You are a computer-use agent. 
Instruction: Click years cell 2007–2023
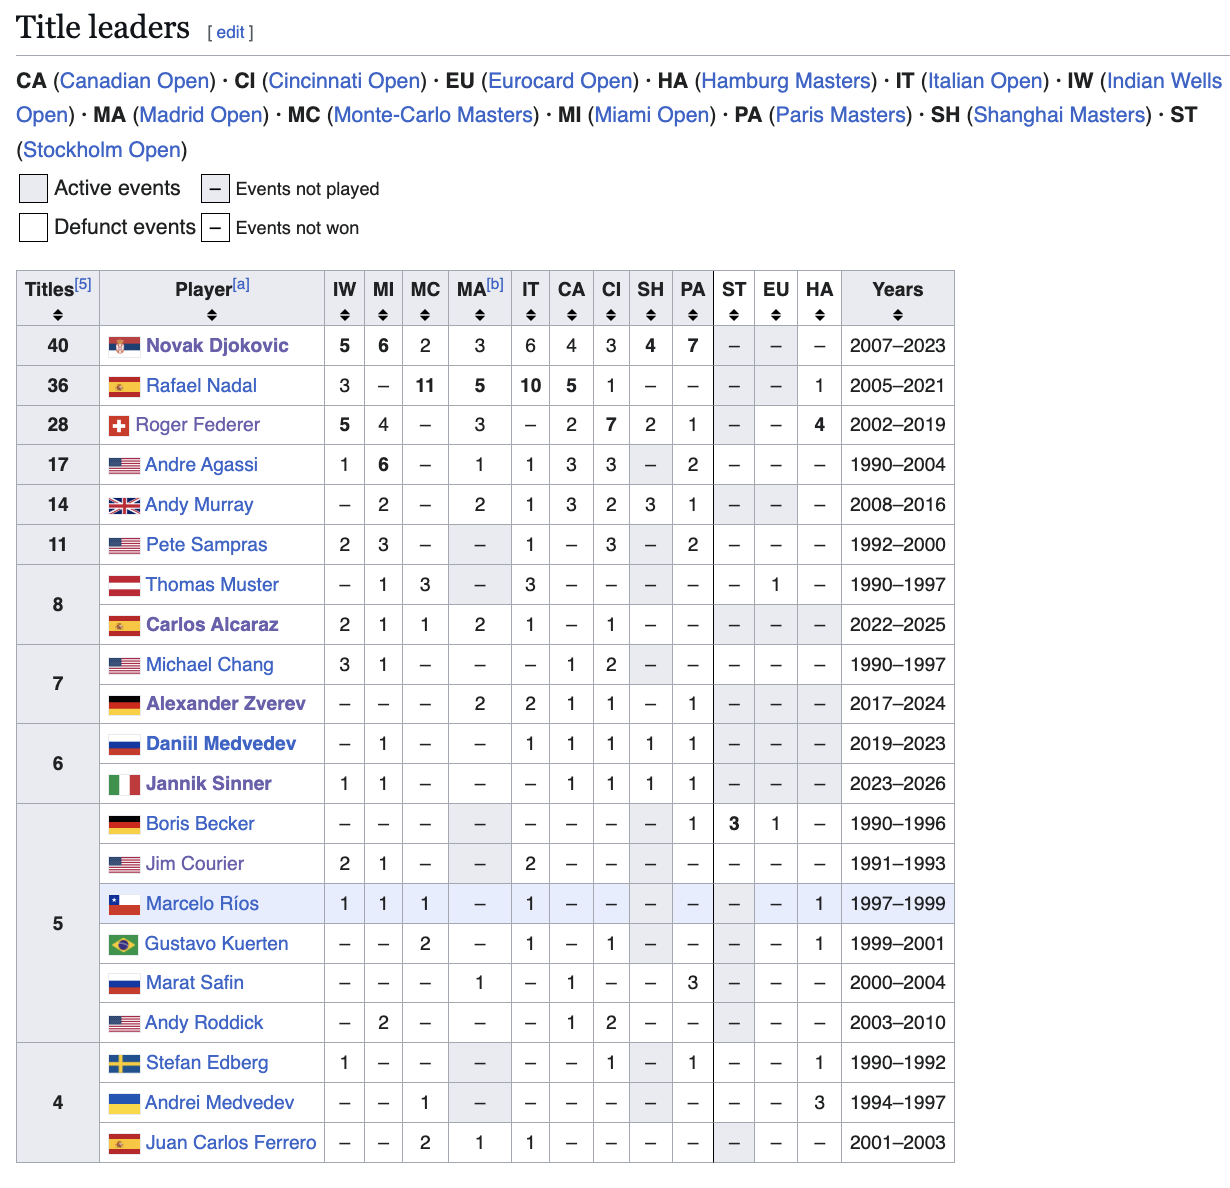[x=898, y=346]
